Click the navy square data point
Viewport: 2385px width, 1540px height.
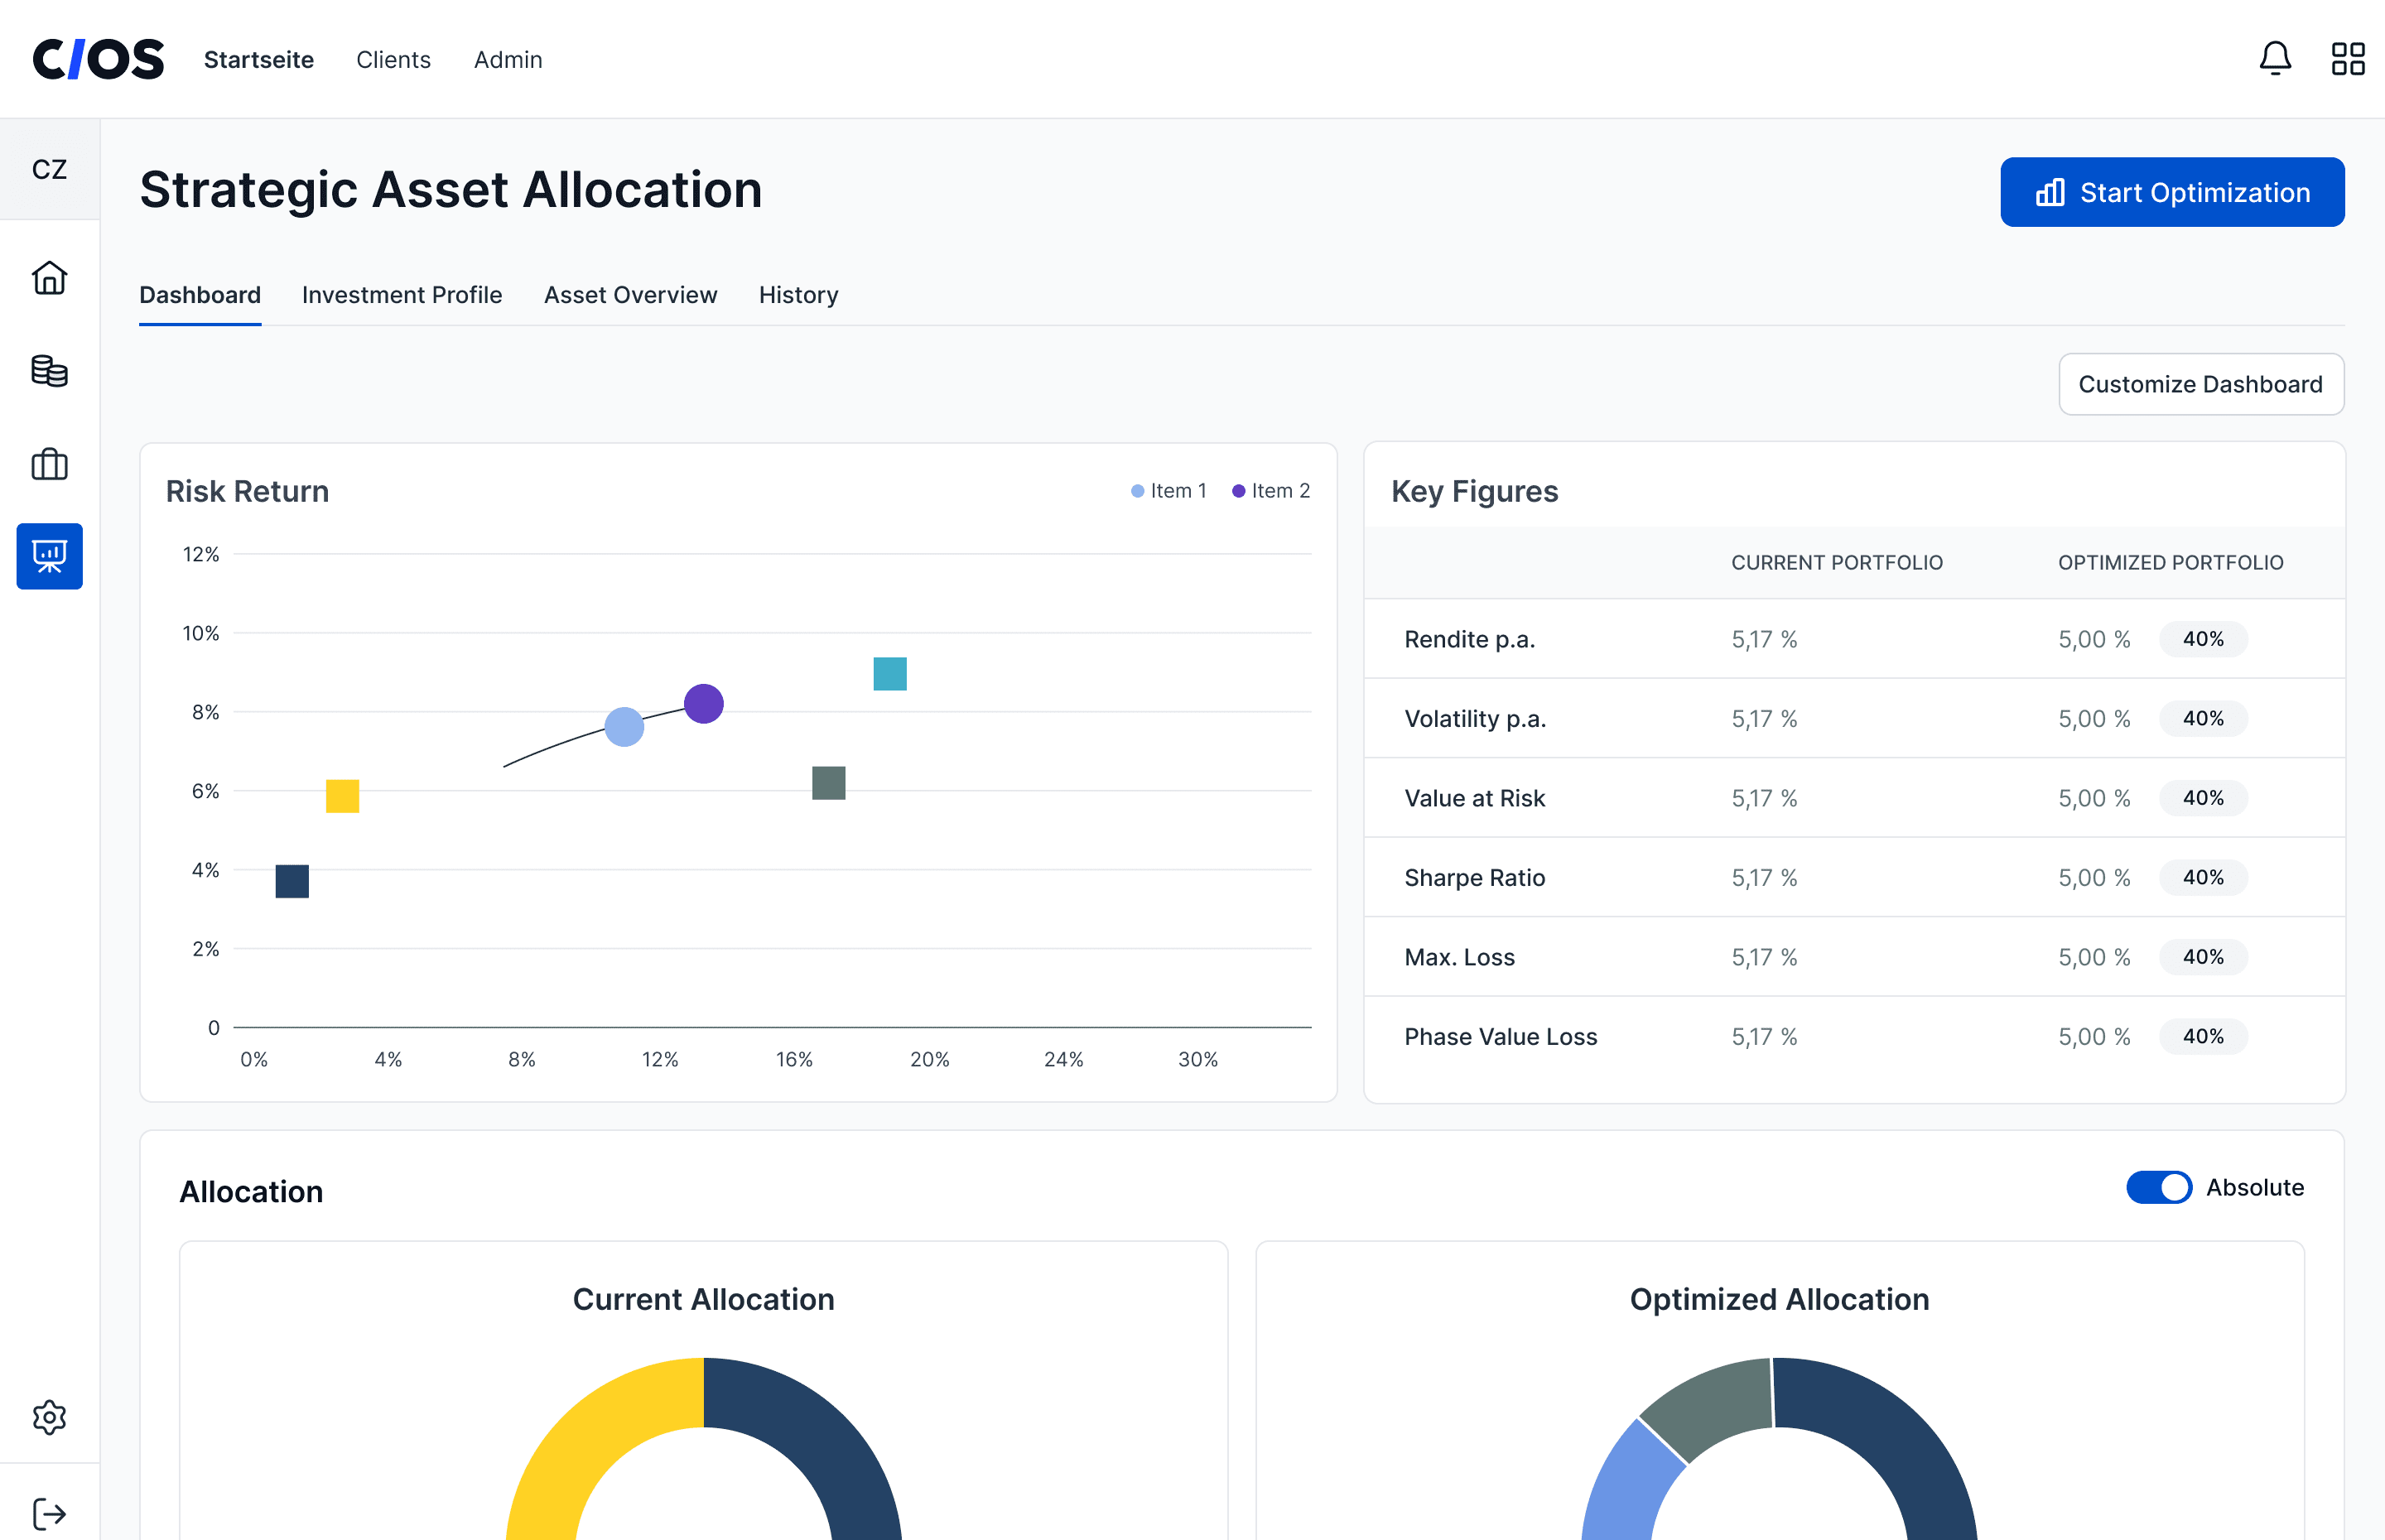(292, 881)
